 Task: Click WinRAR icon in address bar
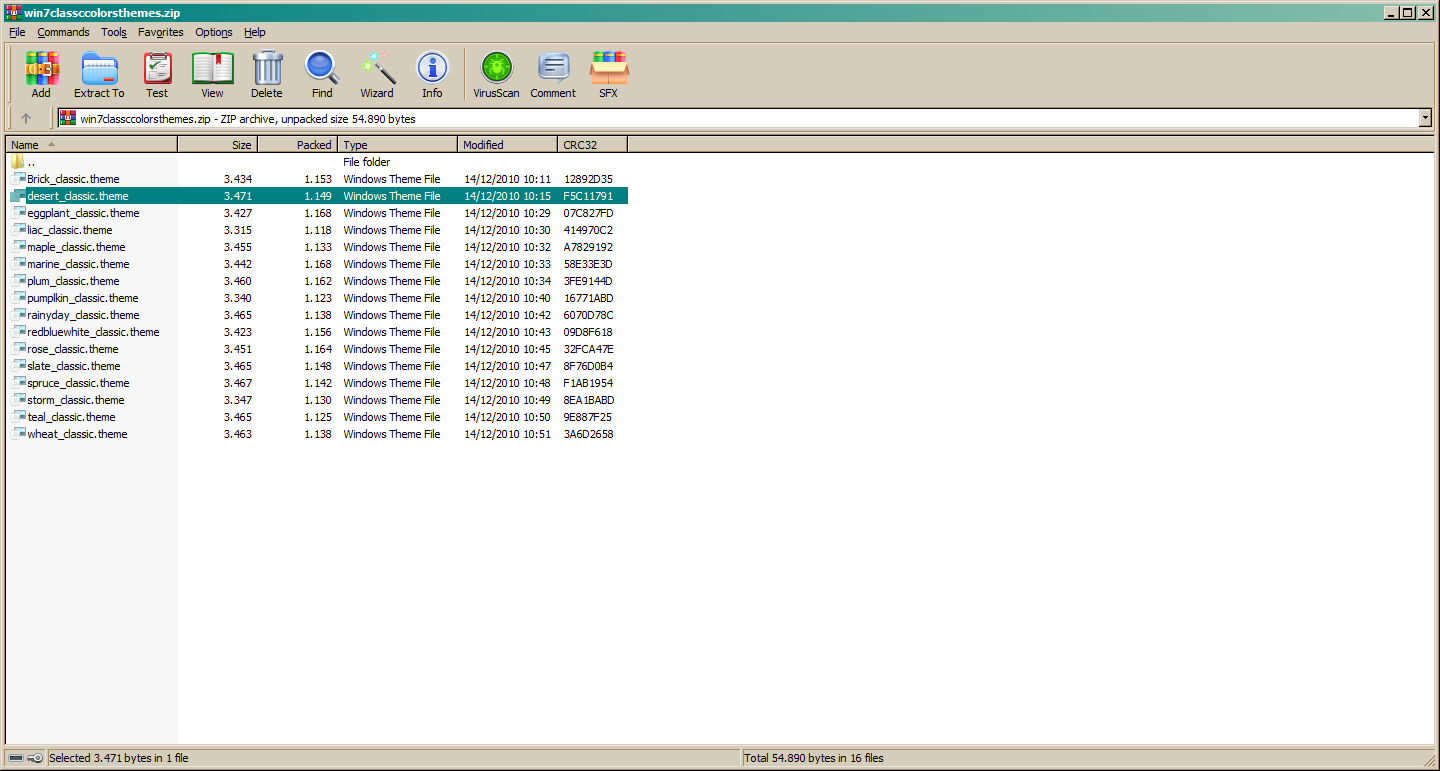(x=68, y=118)
